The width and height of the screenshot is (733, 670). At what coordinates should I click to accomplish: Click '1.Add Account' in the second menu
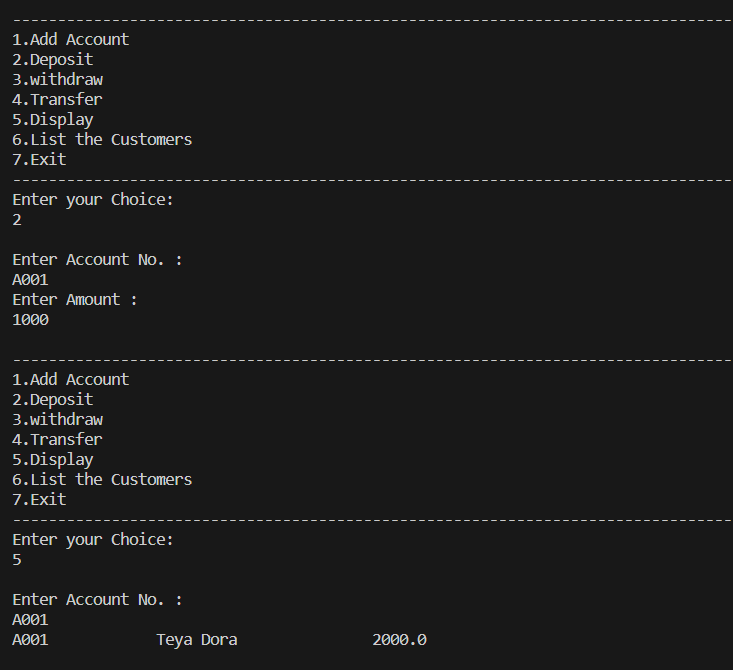click(71, 380)
